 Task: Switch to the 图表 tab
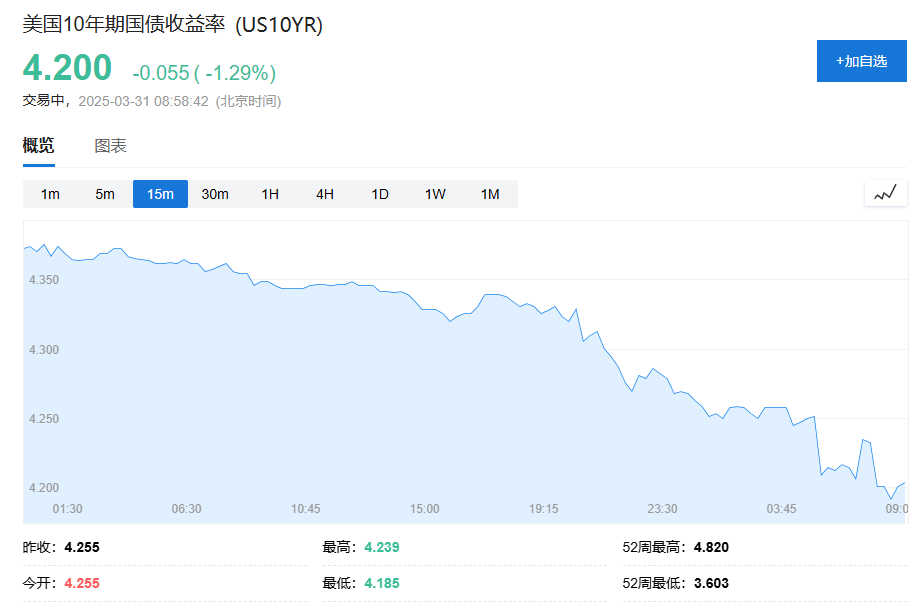click(x=111, y=146)
